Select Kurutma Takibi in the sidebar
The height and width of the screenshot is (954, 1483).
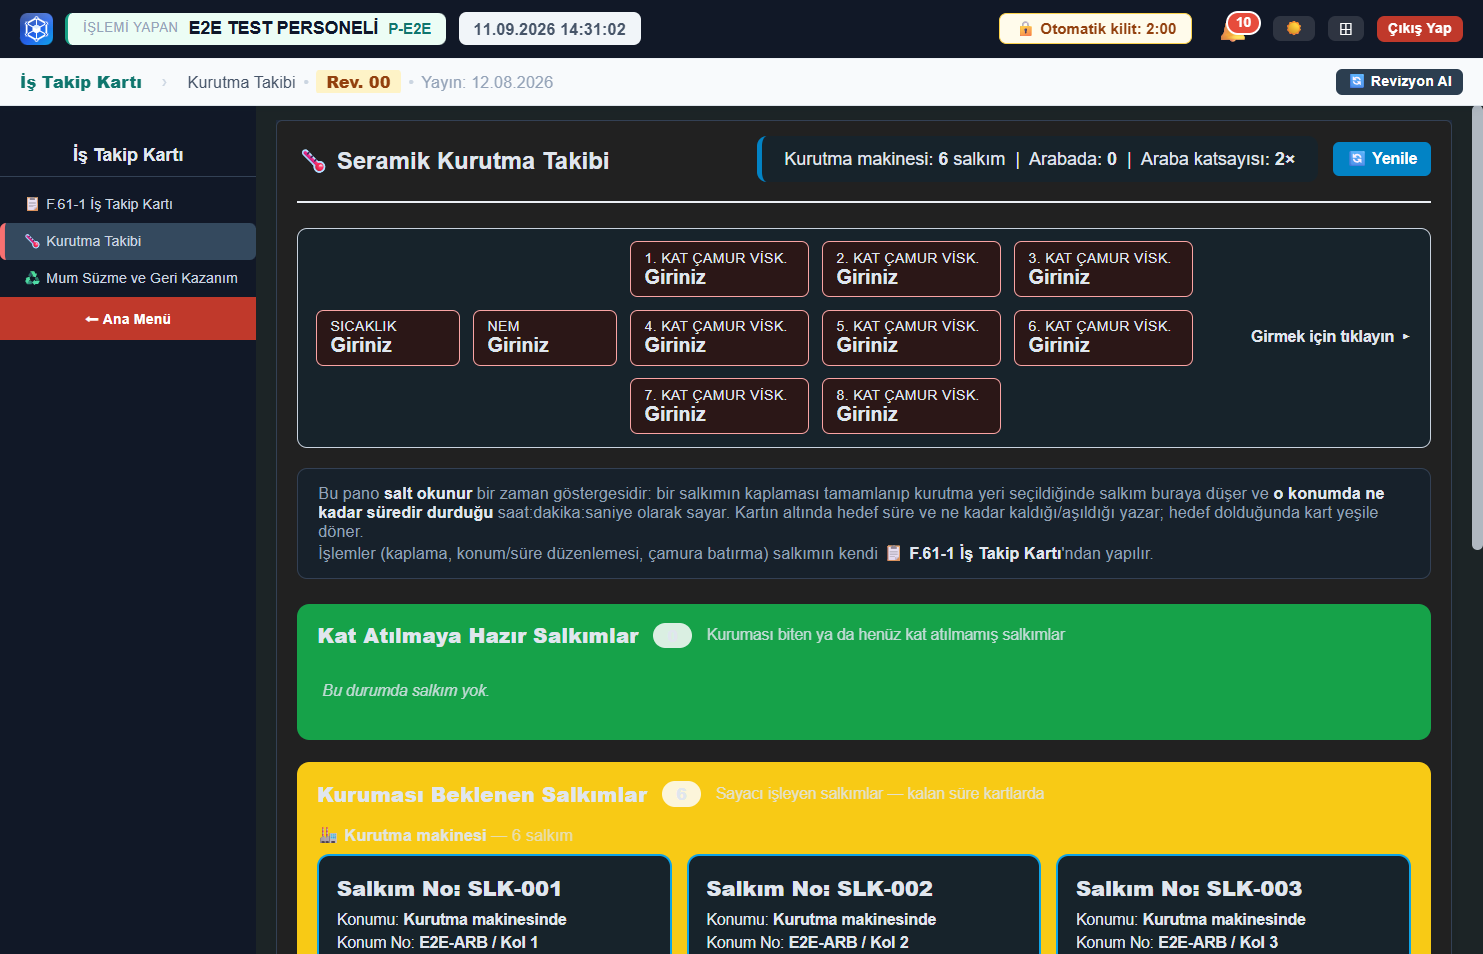(128, 241)
